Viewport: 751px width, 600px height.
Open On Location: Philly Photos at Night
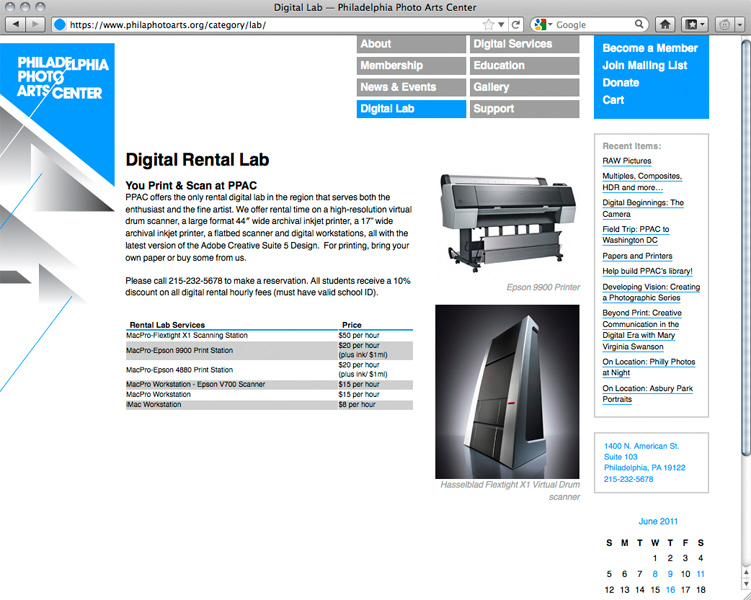(649, 367)
